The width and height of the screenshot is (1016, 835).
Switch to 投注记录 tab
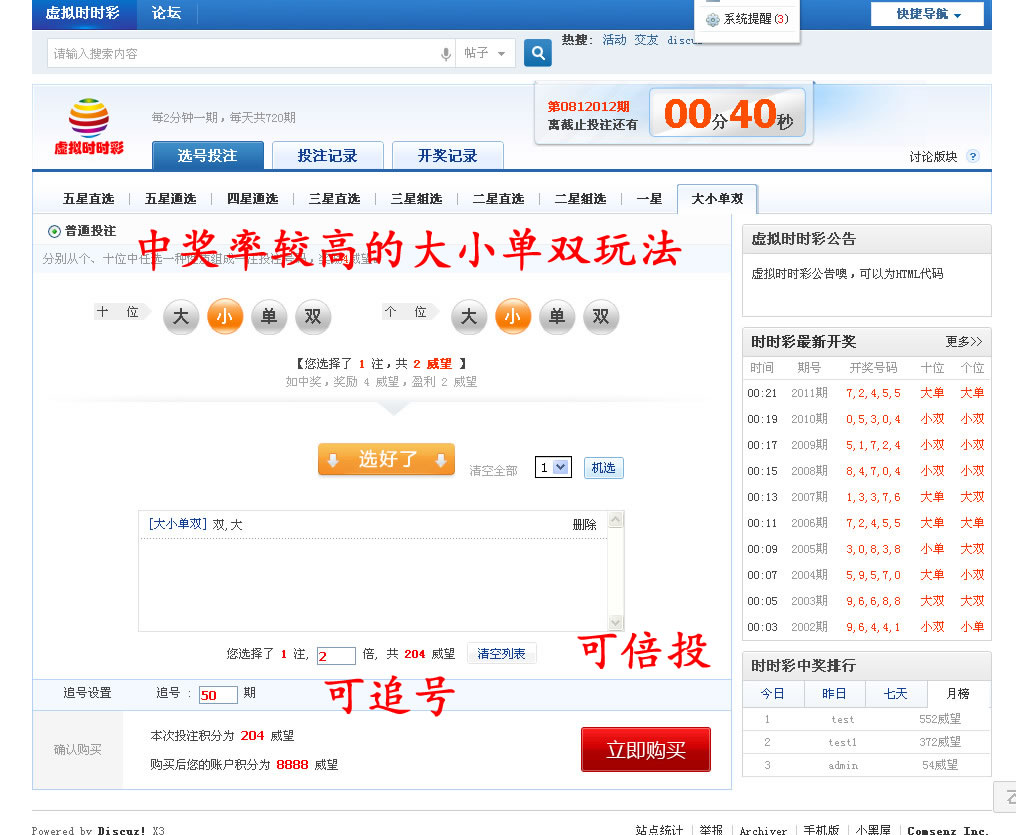pyautogui.click(x=327, y=155)
